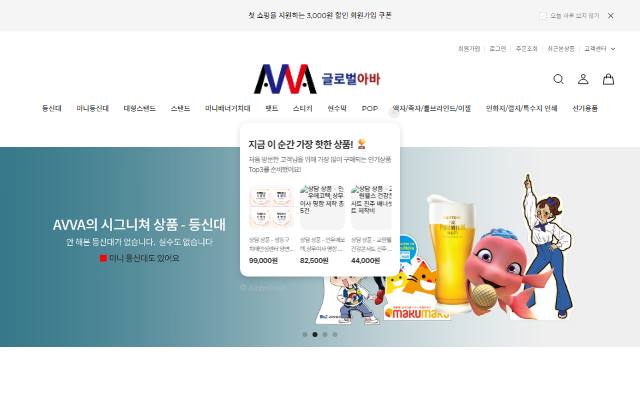640x400 pixels.
Task: Click the beer glass image in banner
Action: pyautogui.click(x=451, y=253)
